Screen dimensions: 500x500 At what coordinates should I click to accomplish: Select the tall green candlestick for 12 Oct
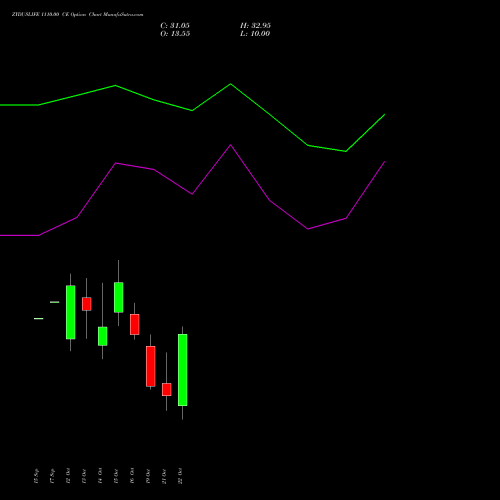click(71, 312)
